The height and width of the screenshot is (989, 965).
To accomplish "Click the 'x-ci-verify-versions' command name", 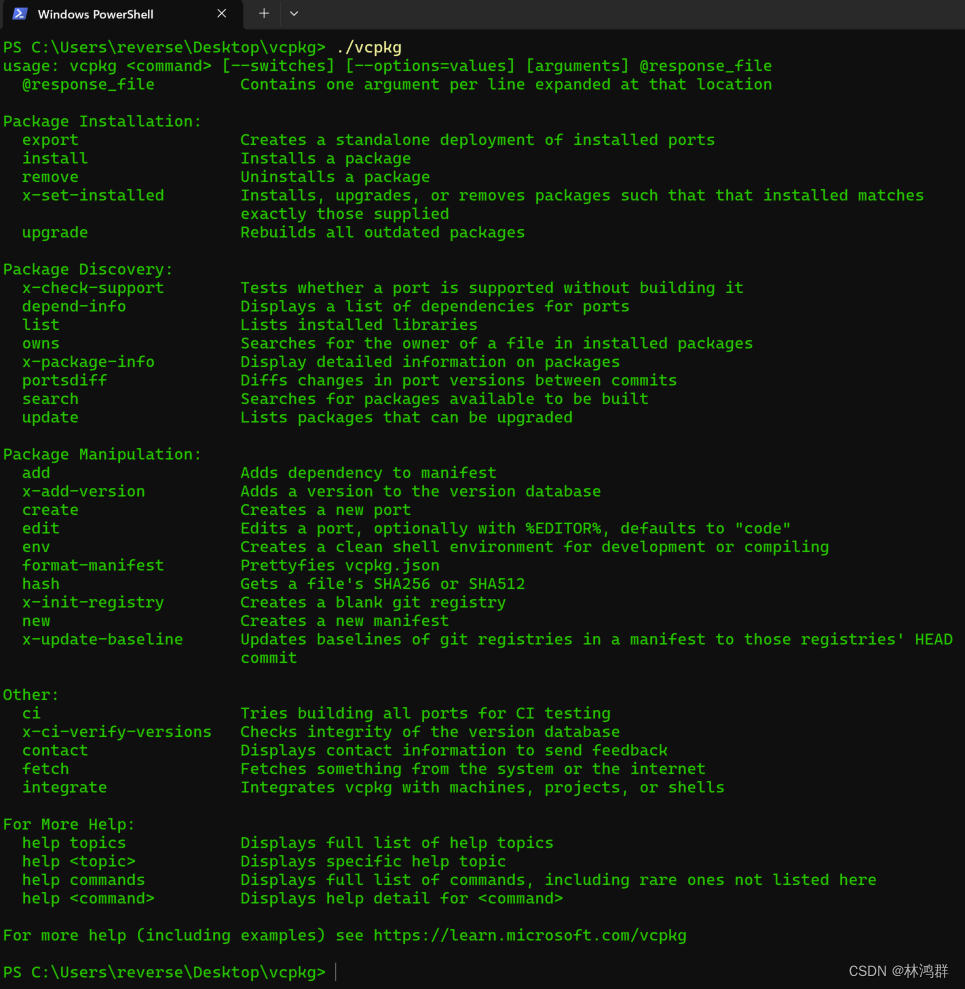I will click(x=117, y=732).
